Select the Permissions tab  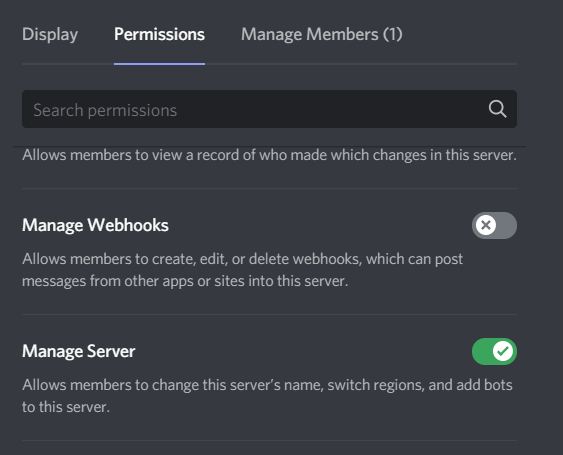click(159, 34)
